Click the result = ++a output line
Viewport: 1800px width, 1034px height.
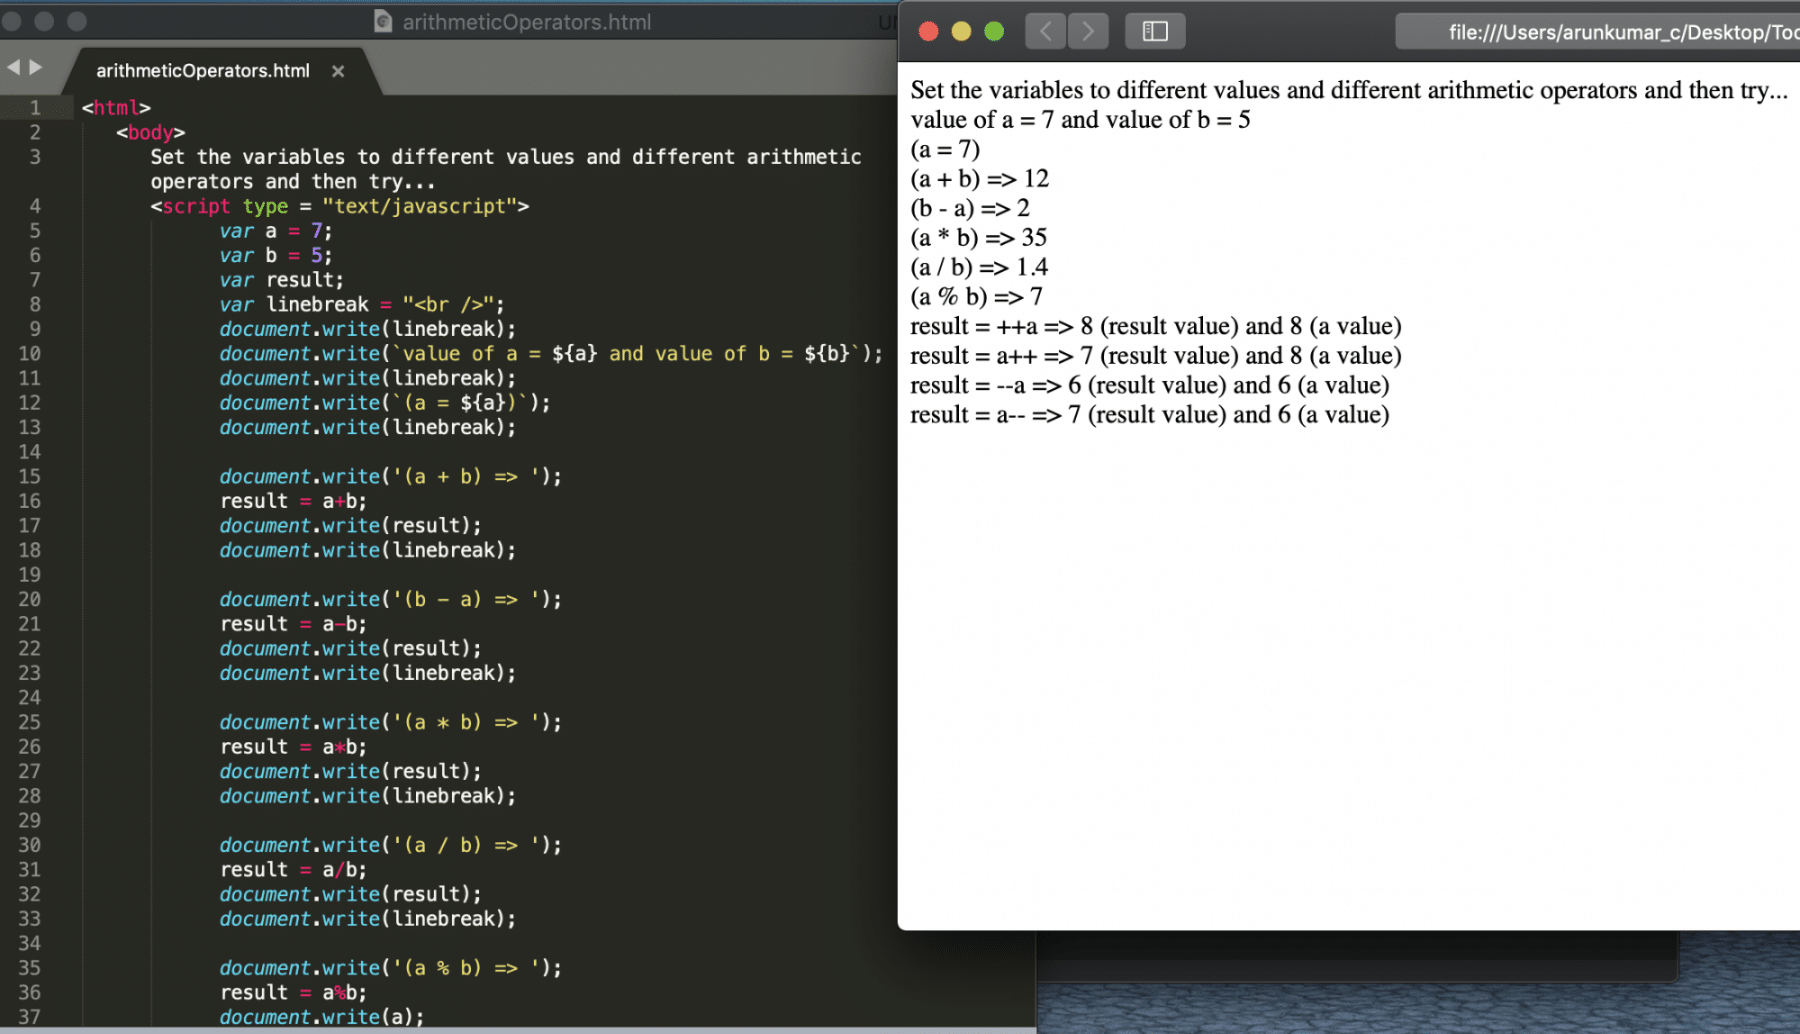pos(1155,325)
